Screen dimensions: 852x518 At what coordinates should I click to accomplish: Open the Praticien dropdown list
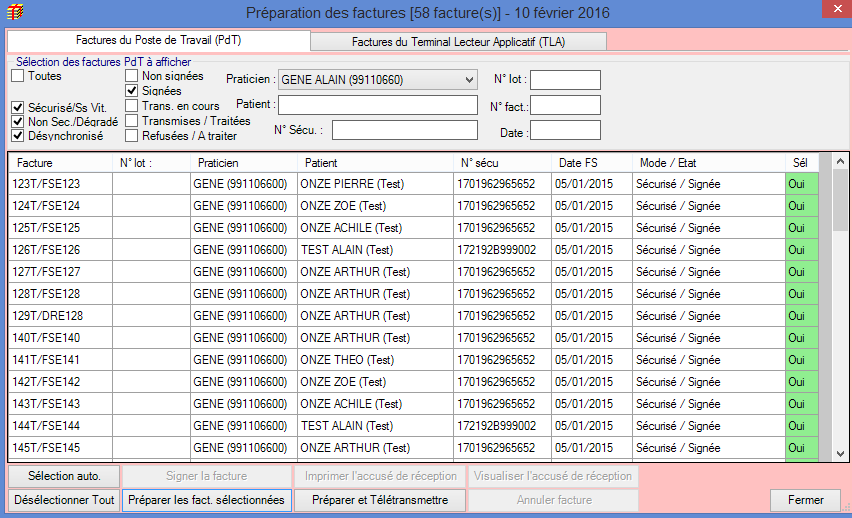click(x=469, y=79)
